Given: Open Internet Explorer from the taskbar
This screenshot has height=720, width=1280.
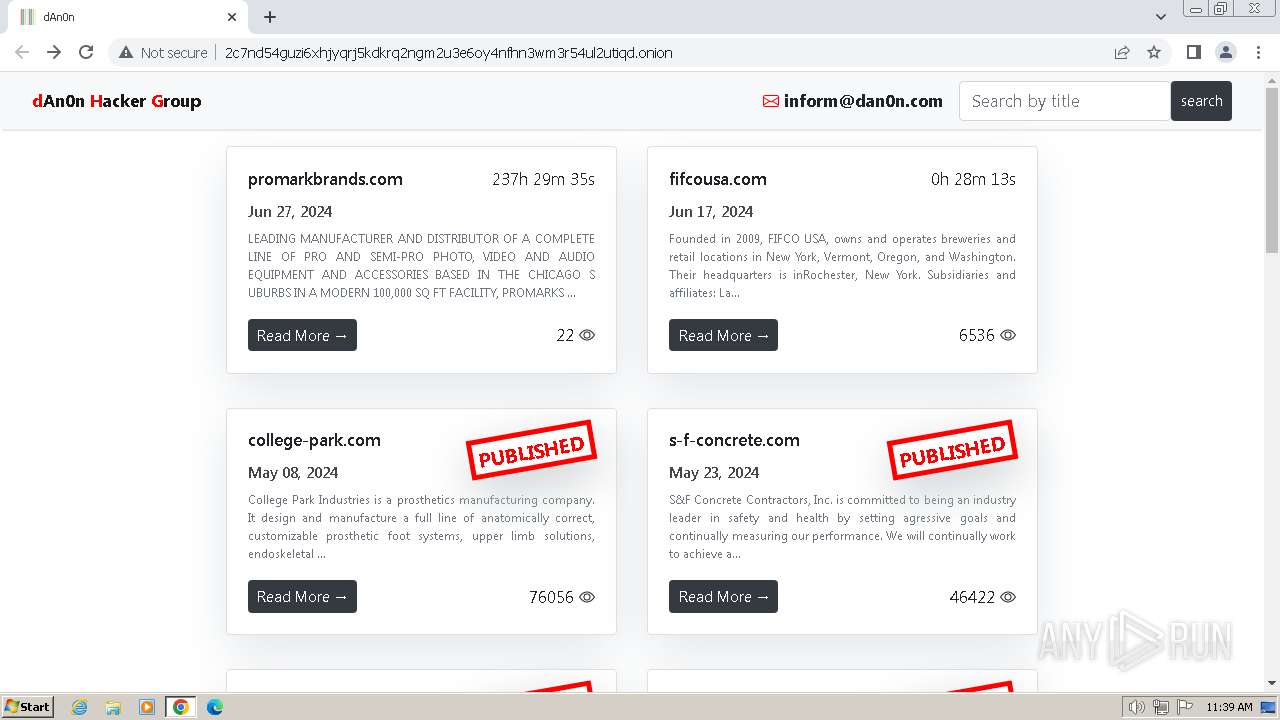Looking at the screenshot, I should (x=79, y=707).
